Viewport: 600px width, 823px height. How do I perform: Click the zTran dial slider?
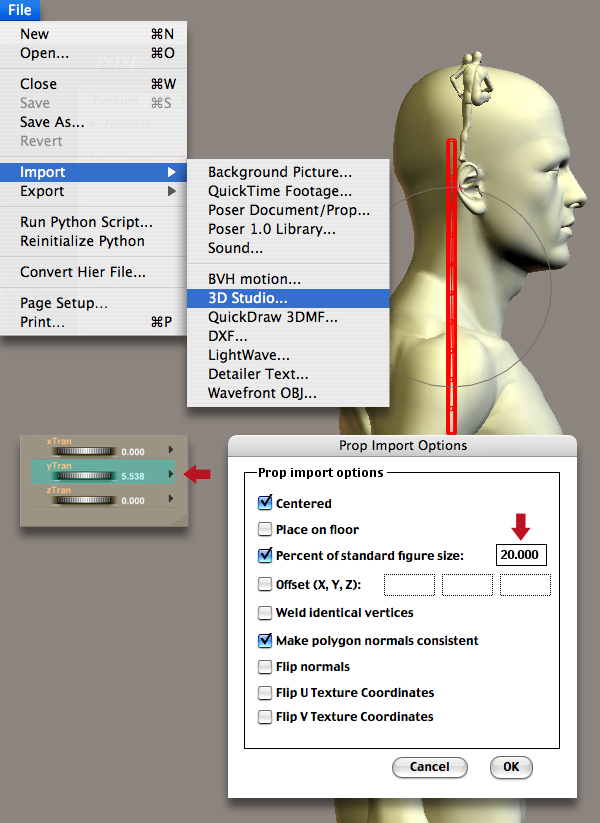84,500
